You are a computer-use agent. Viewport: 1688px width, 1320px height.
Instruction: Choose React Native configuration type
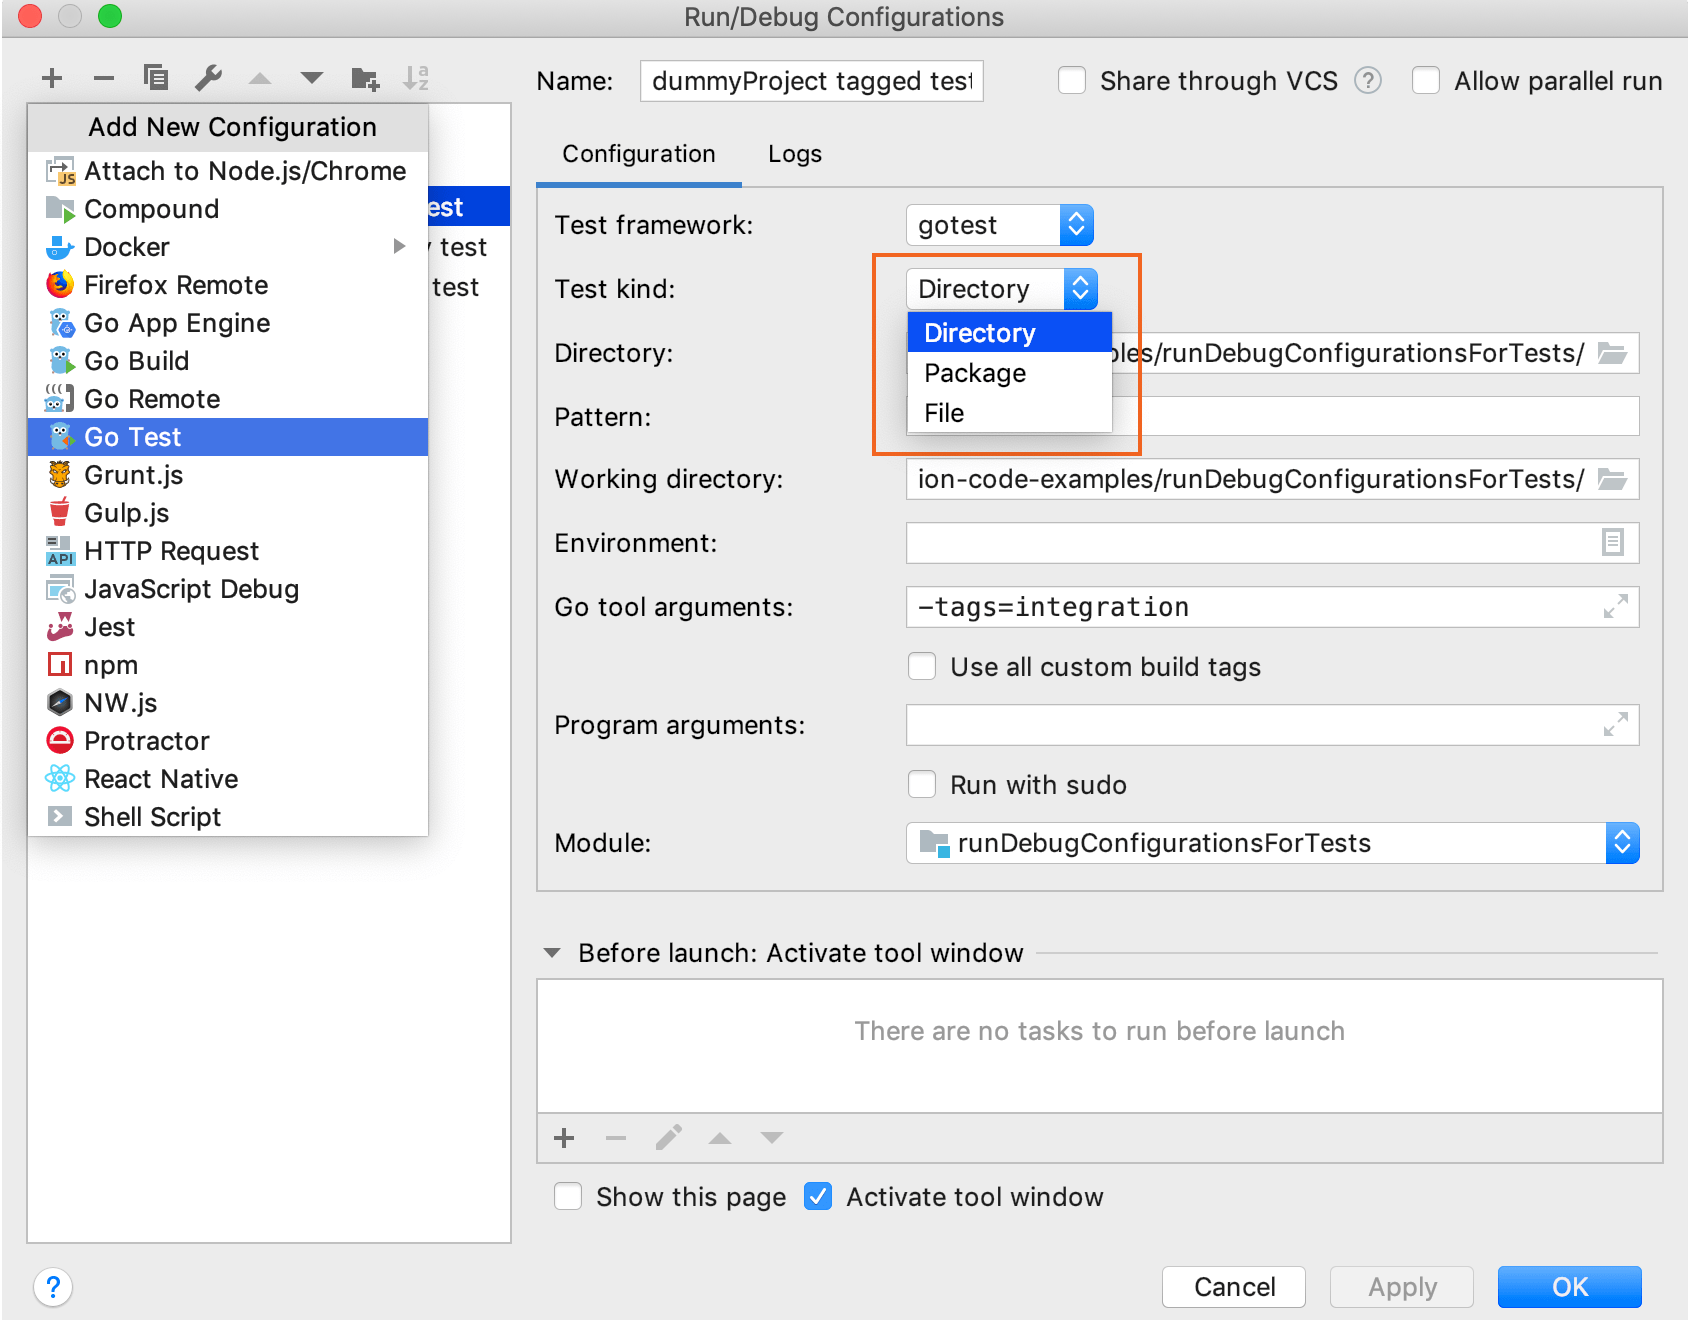pyautogui.click(x=228, y=779)
